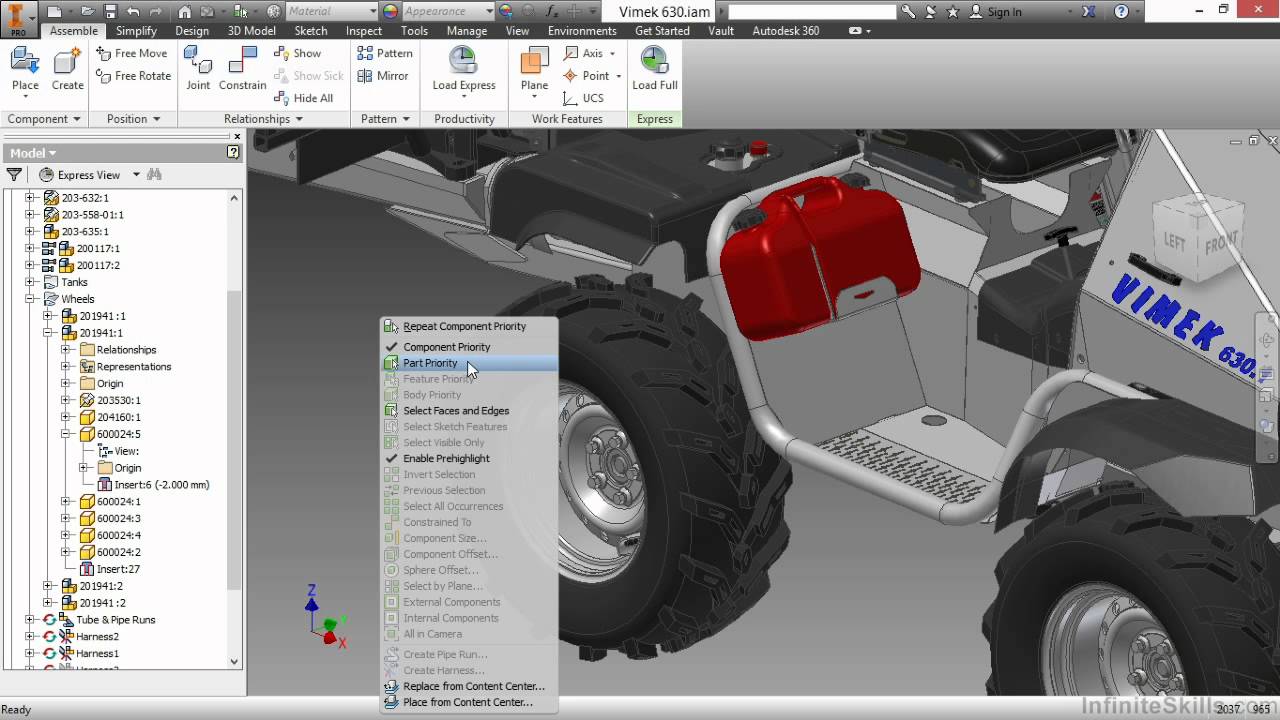1280x720 pixels.
Task: Select the Tanks folder in browser
Action: pos(74,282)
